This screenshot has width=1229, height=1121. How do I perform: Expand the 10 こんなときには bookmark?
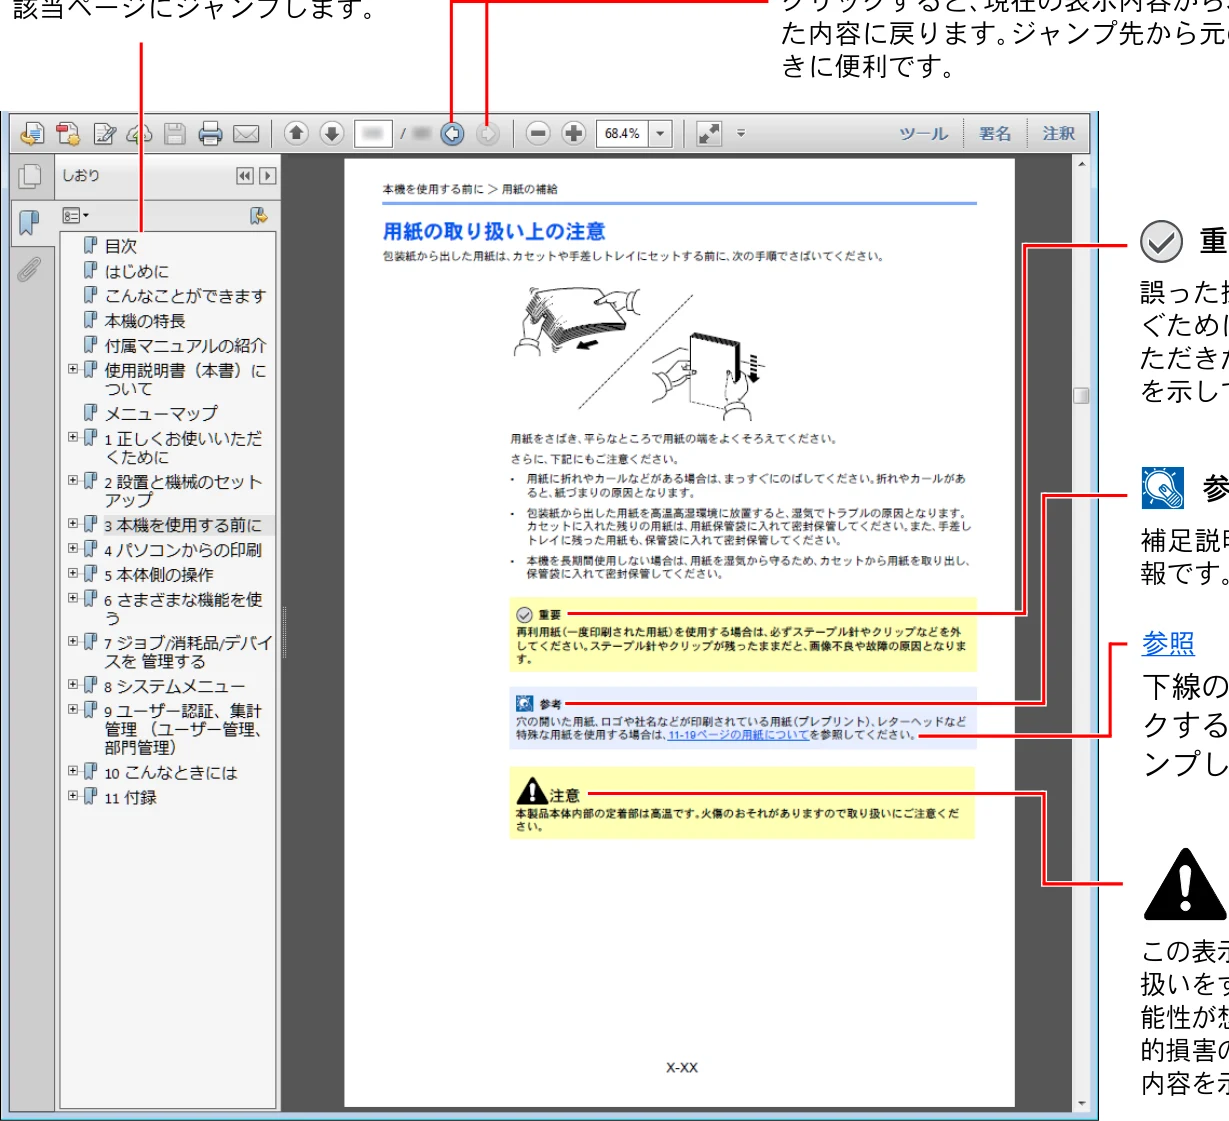coord(73,772)
